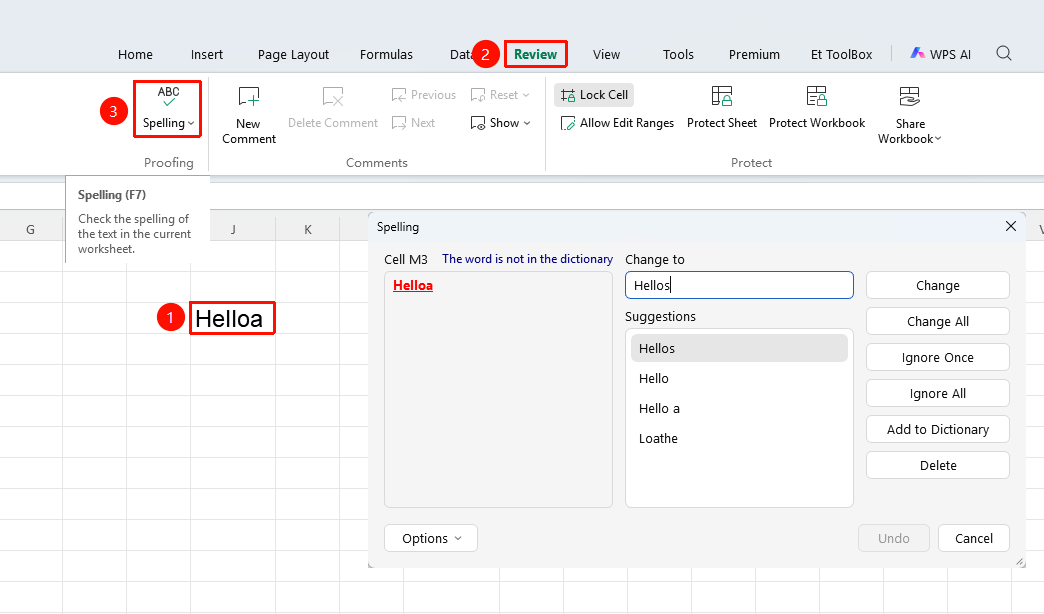Screen dimensions: 1044x614
Task: Click the search magnifier icon
Action: pyautogui.click(x=1003, y=53)
